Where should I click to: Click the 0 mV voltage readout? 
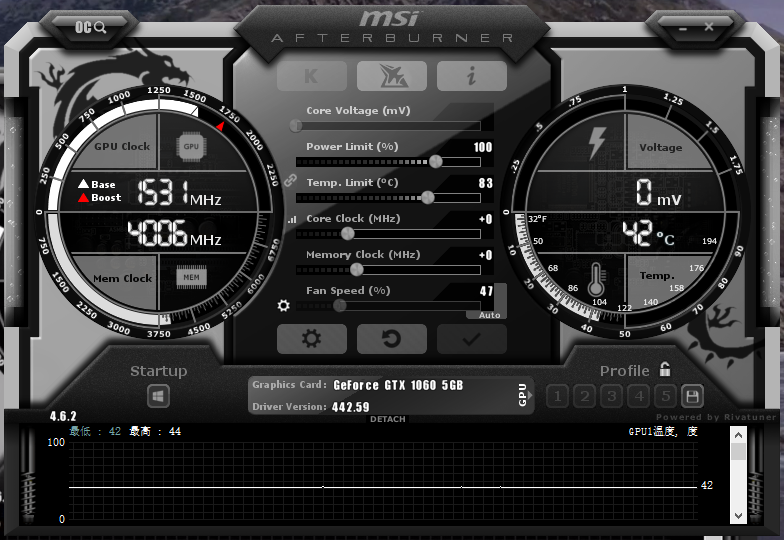(658, 193)
